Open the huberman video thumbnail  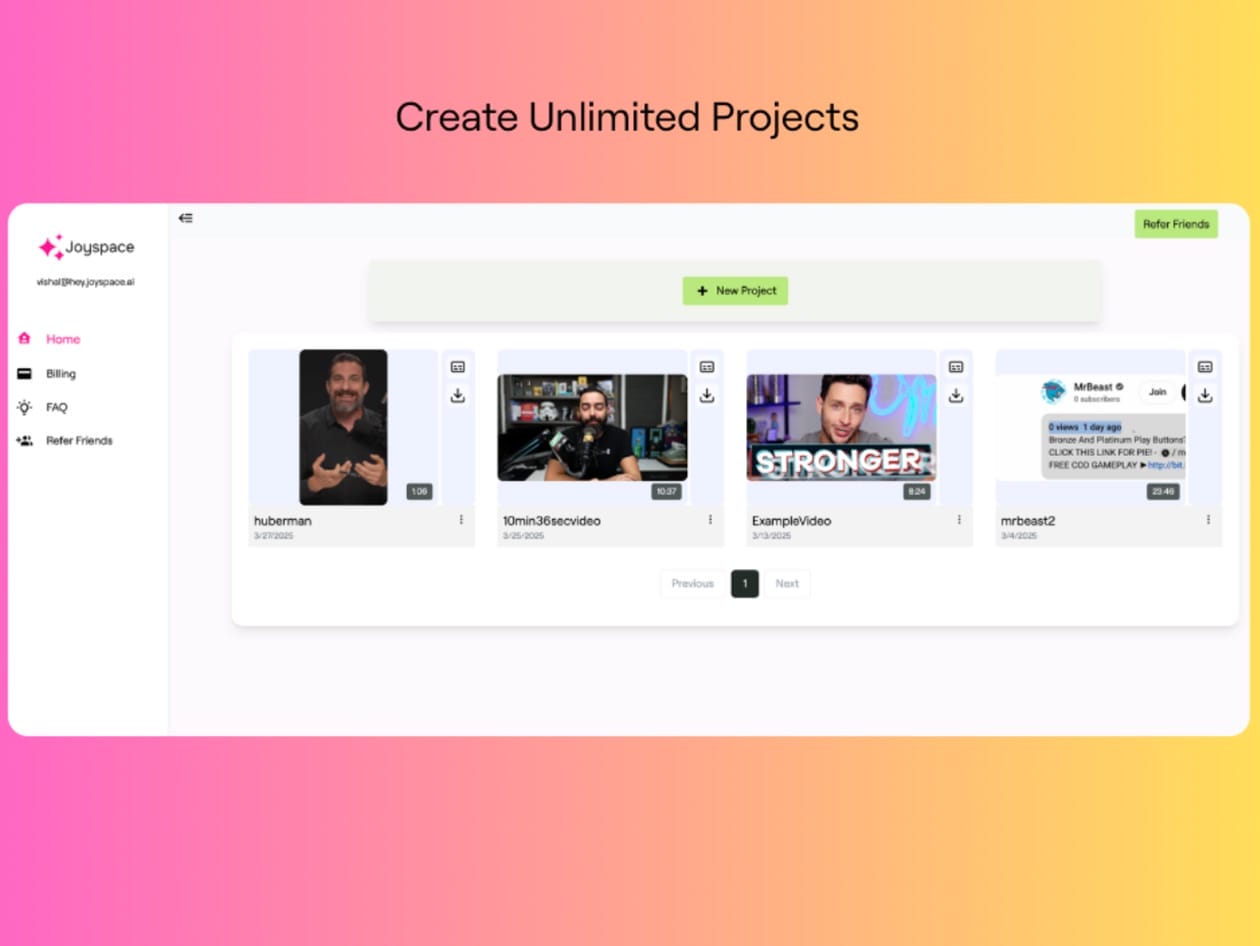tap(343, 427)
